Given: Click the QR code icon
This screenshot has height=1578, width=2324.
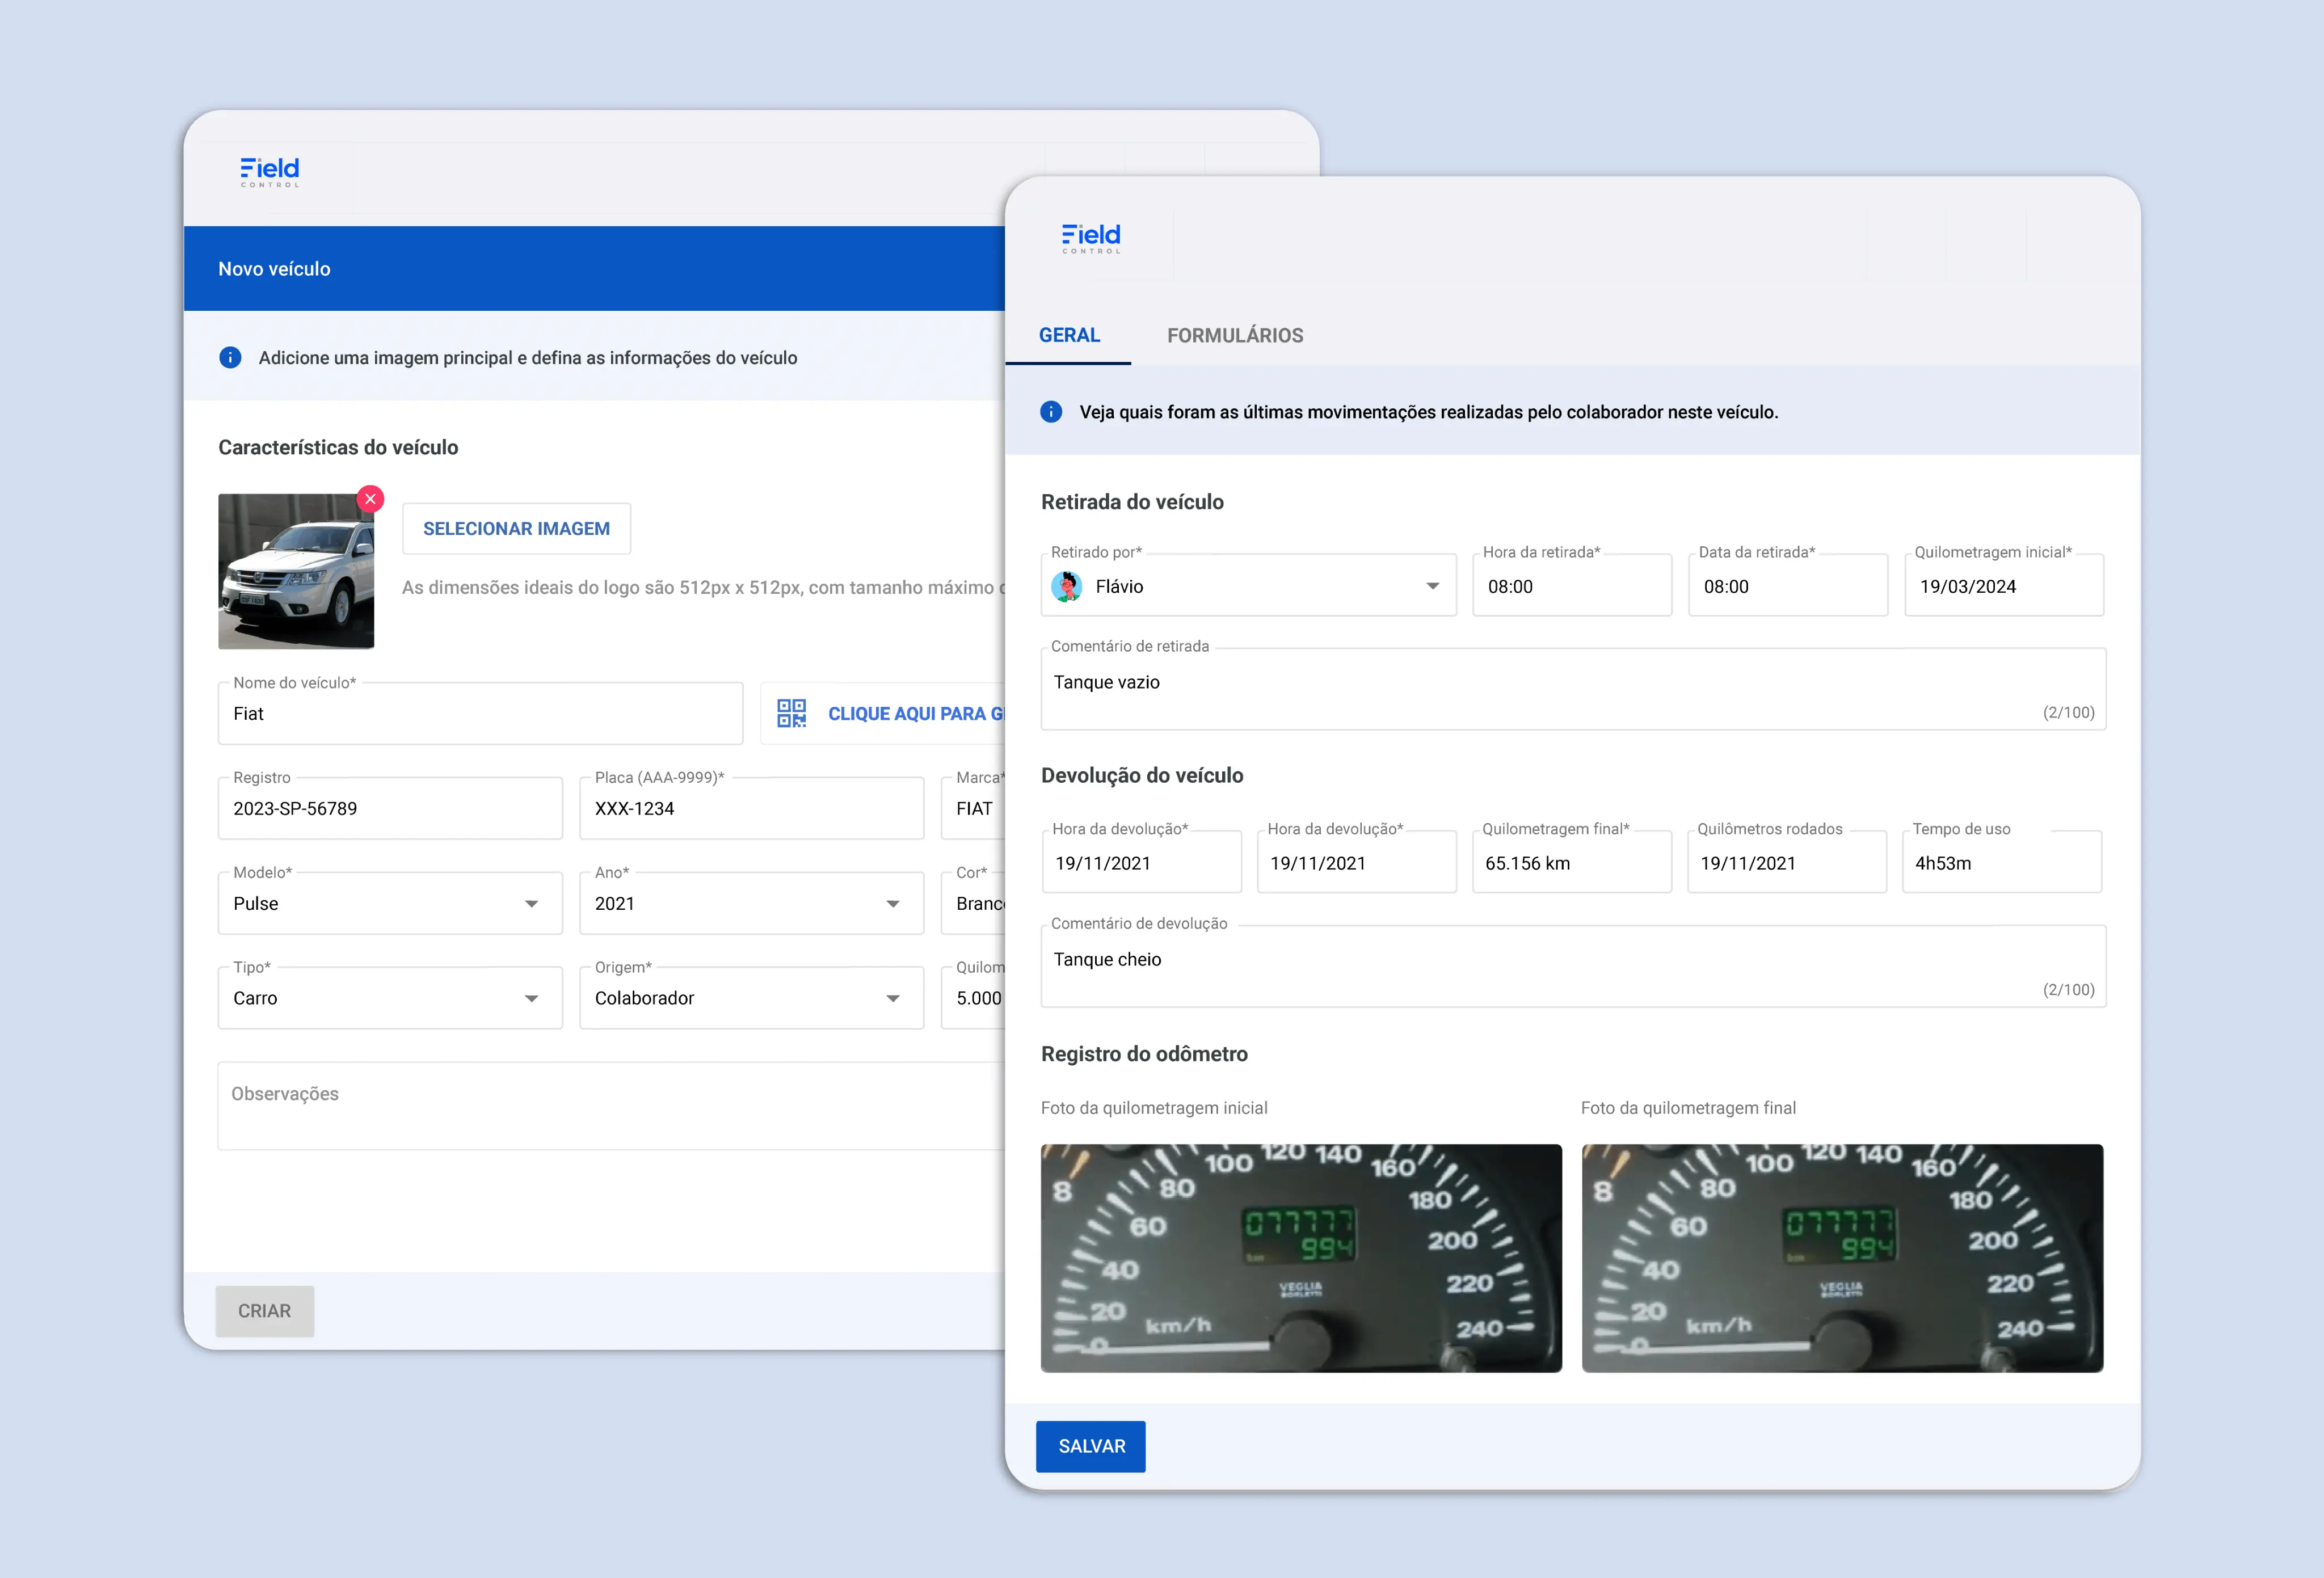Looking at the screenshot, I should point(791,713).
